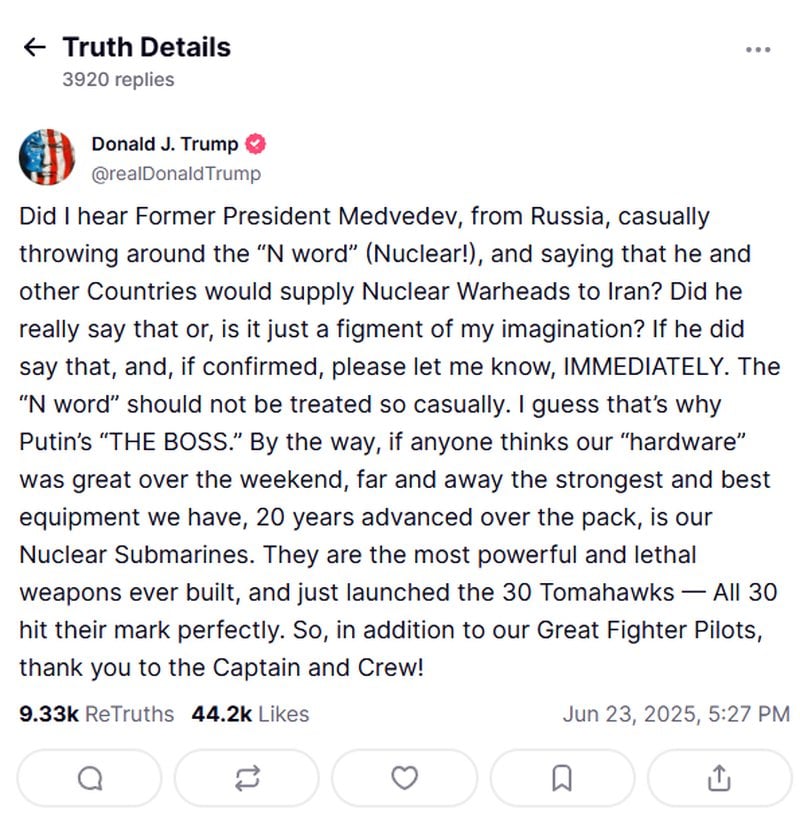
Task: Like the post with the heart icon
Action: 404,778
